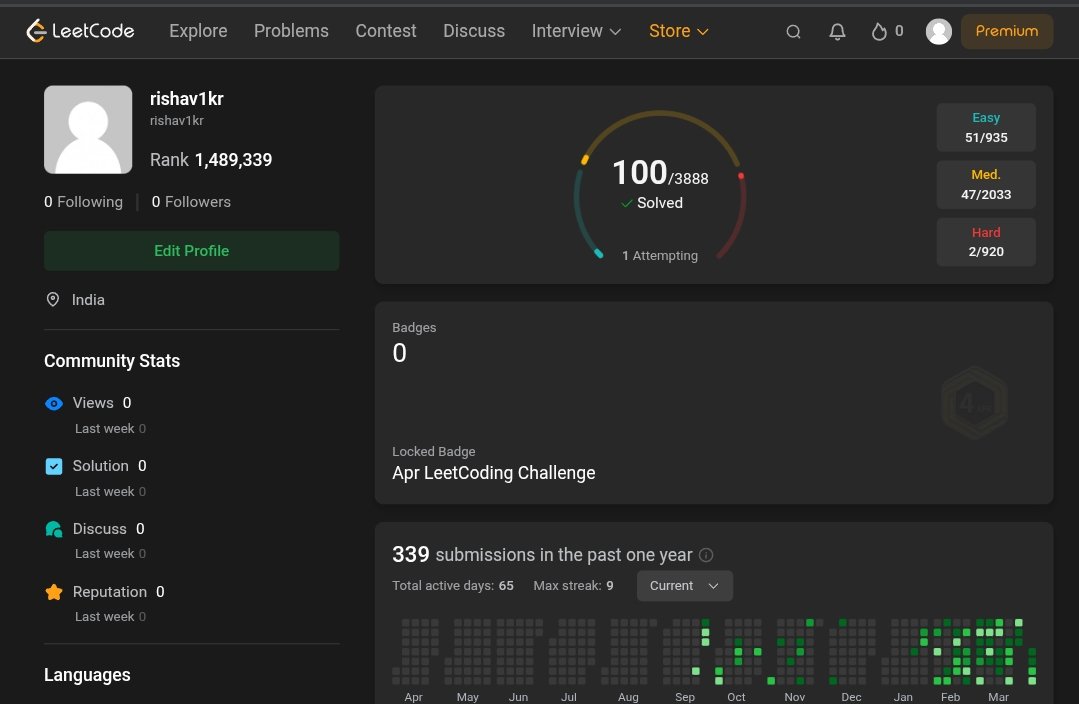Select the Easy 51/935 stat box

tap(986, 127)
